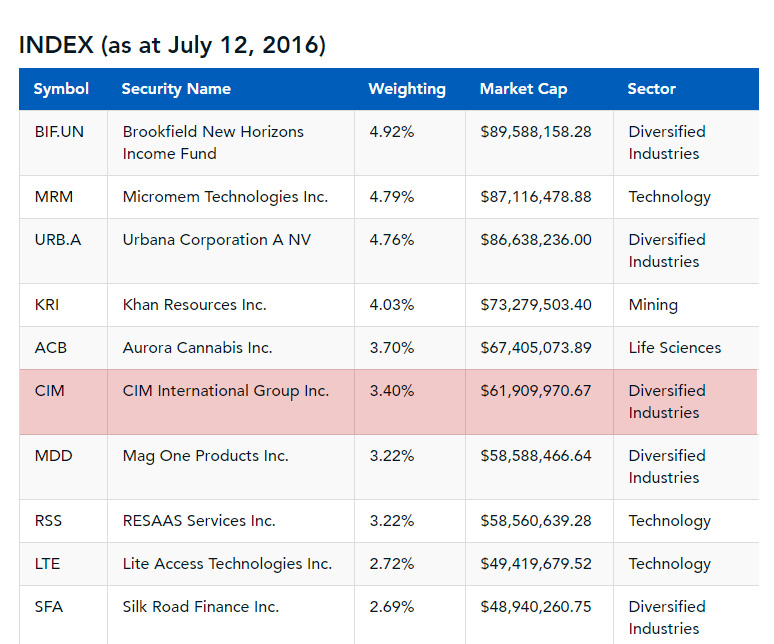Click the Symbol column header
The width and height of the screenshot is (774, 644).
pyautogui.click(x=61, y=89)
